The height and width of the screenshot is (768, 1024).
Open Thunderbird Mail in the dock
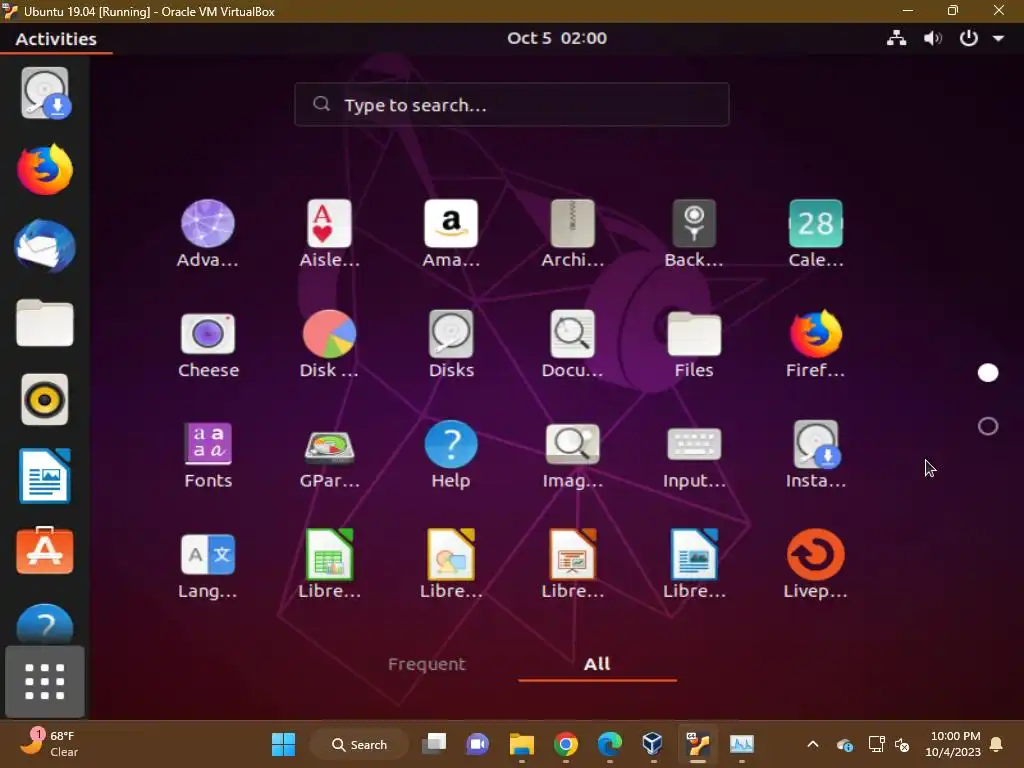click(45, 246)
